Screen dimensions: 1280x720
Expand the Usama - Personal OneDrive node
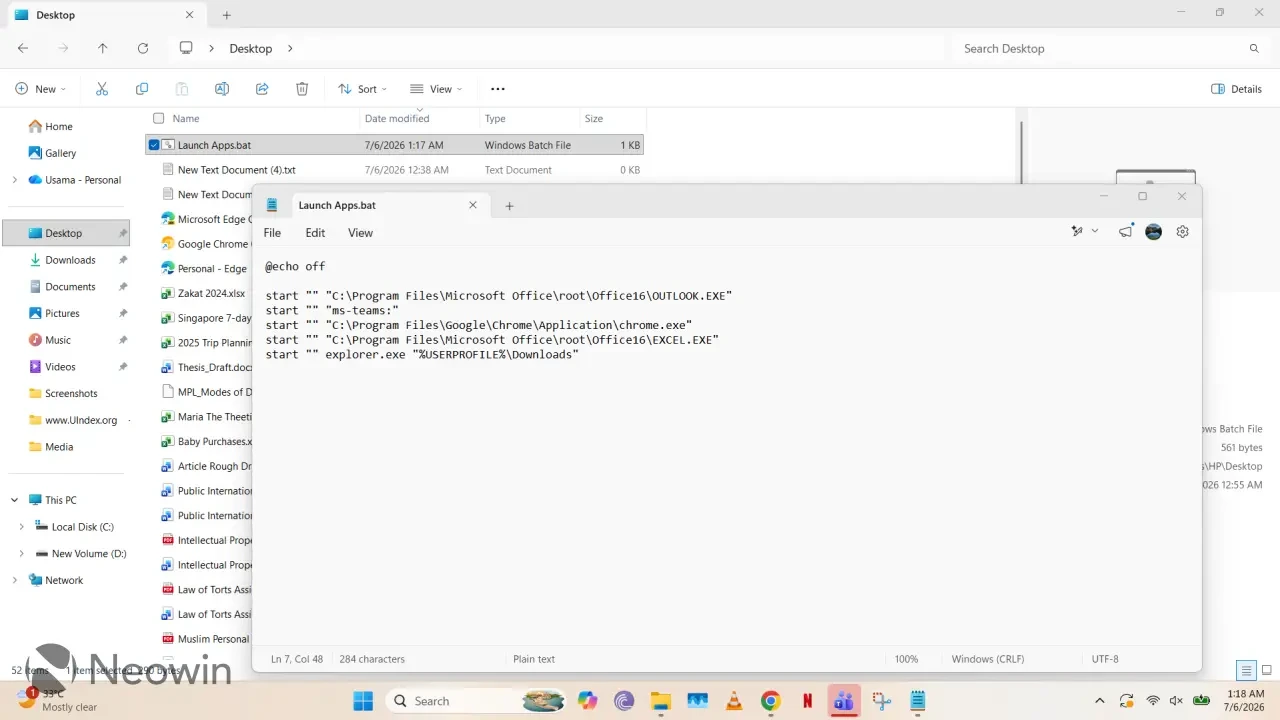[14, 180]
